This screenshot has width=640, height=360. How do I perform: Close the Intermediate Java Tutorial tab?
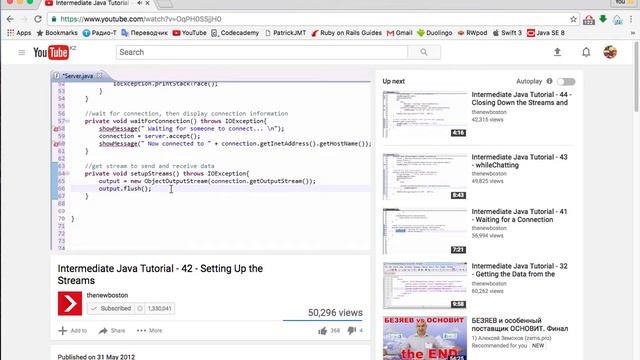148,3
